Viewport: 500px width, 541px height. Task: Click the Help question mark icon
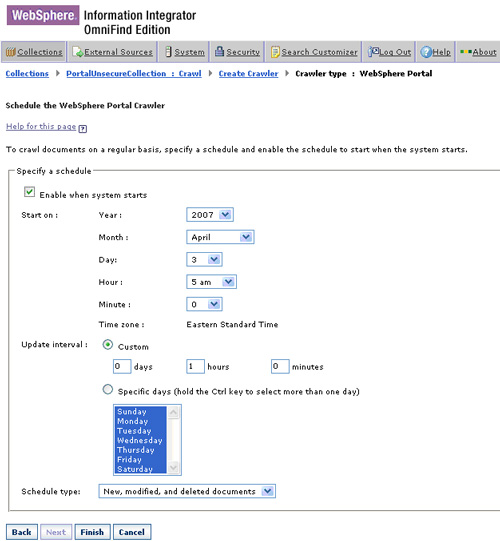[x=426, y=52]
